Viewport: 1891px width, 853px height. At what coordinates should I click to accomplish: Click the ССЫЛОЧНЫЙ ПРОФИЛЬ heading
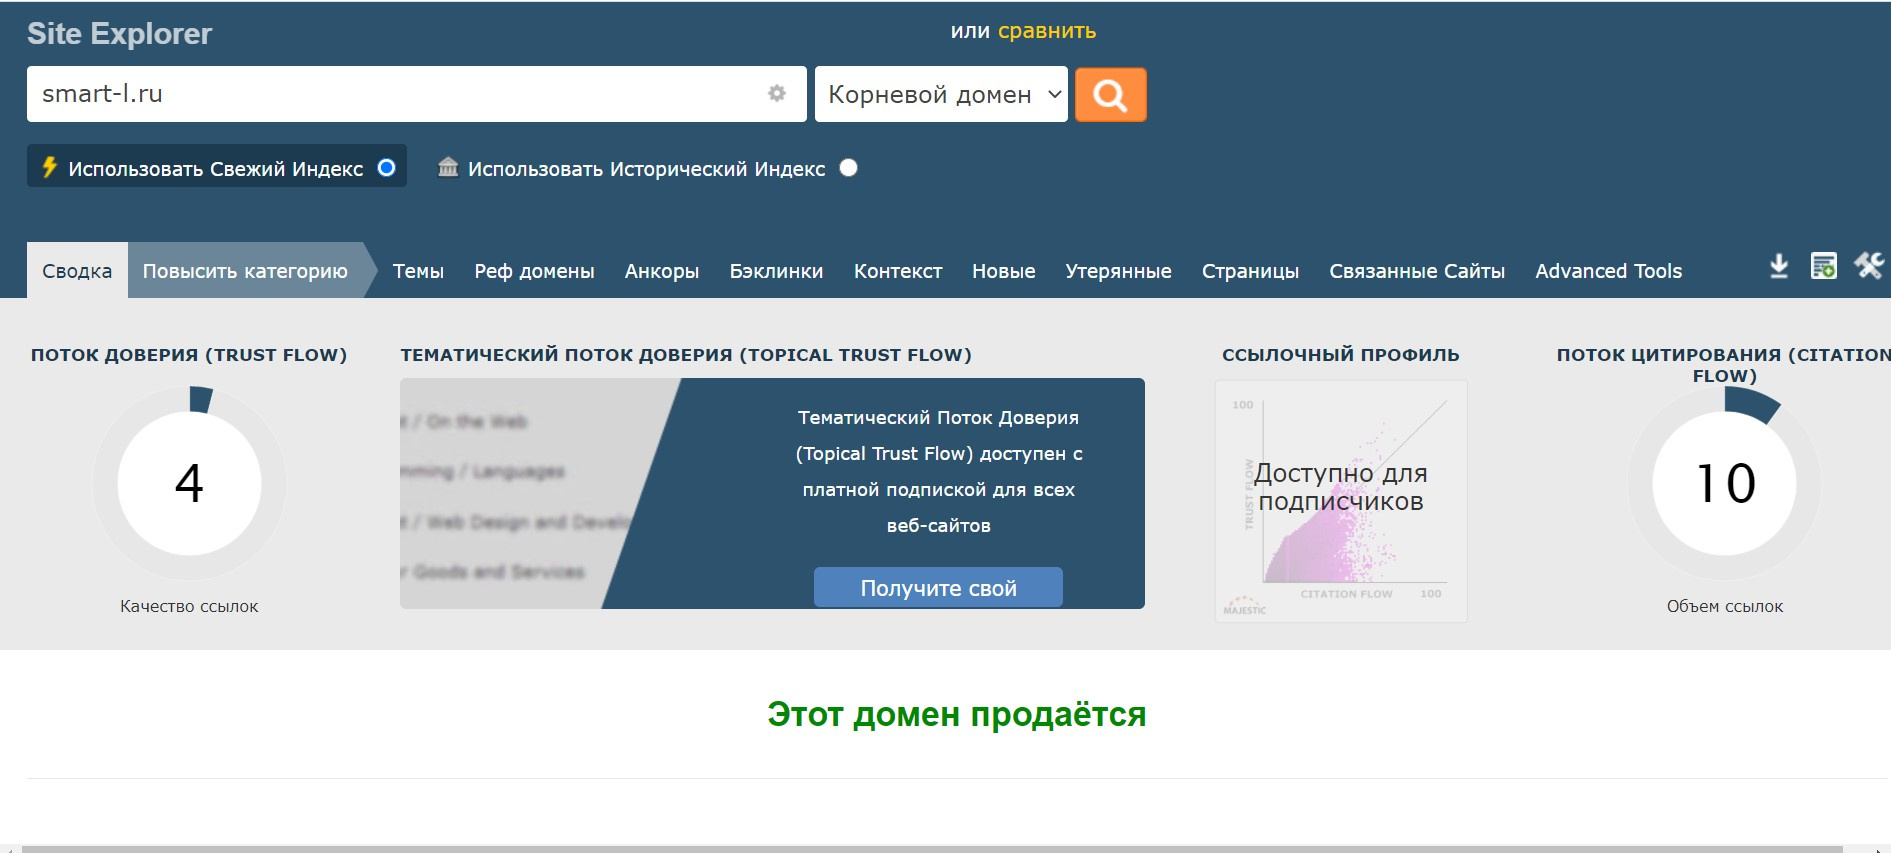[x=1340, y=355]
